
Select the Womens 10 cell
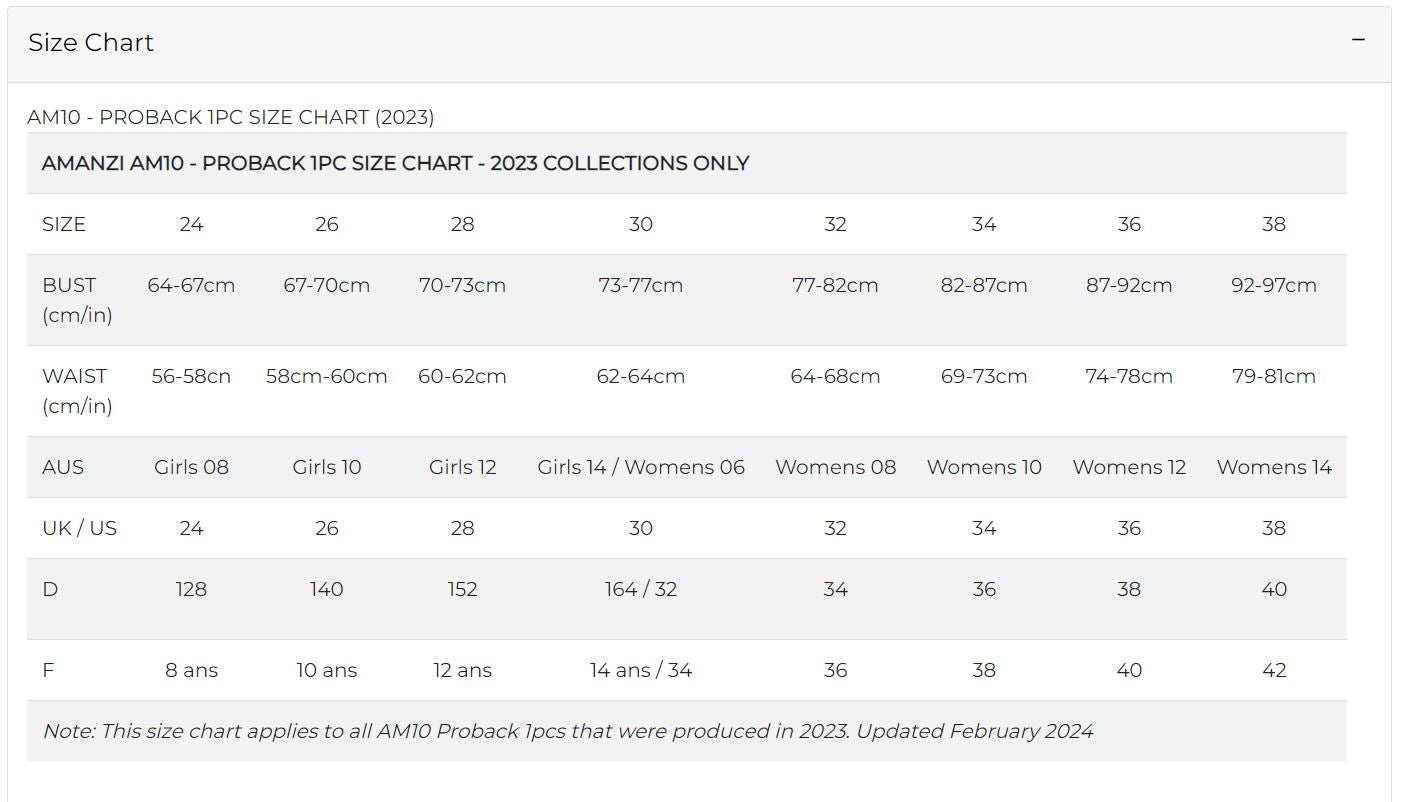(984, 467)
